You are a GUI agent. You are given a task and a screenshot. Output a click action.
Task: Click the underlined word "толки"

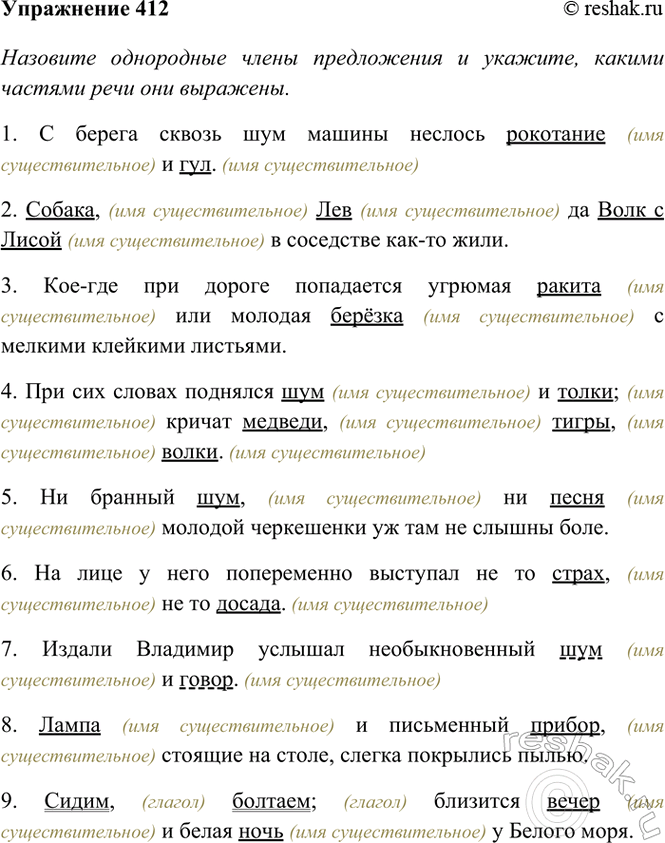tap(585, 392)
